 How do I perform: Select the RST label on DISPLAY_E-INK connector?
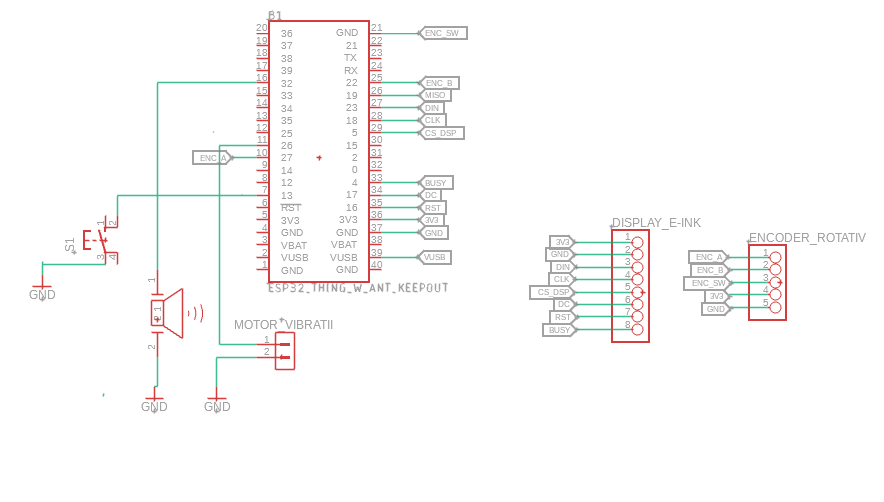click(x=562, y=317)
